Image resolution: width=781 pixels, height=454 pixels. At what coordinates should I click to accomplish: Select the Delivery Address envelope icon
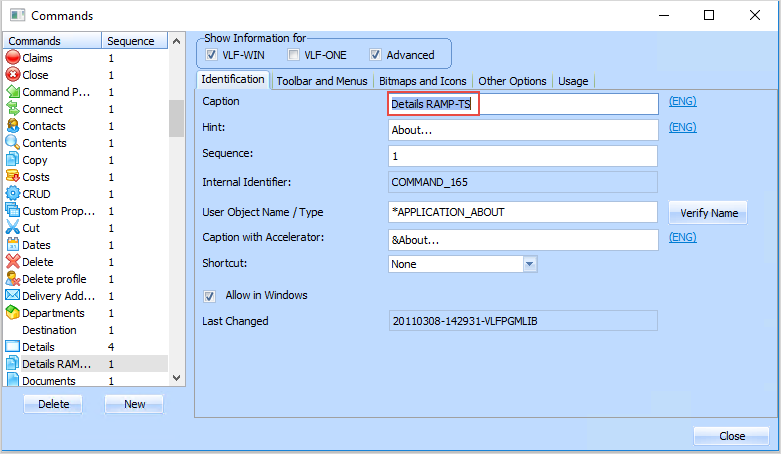point(13,296)
